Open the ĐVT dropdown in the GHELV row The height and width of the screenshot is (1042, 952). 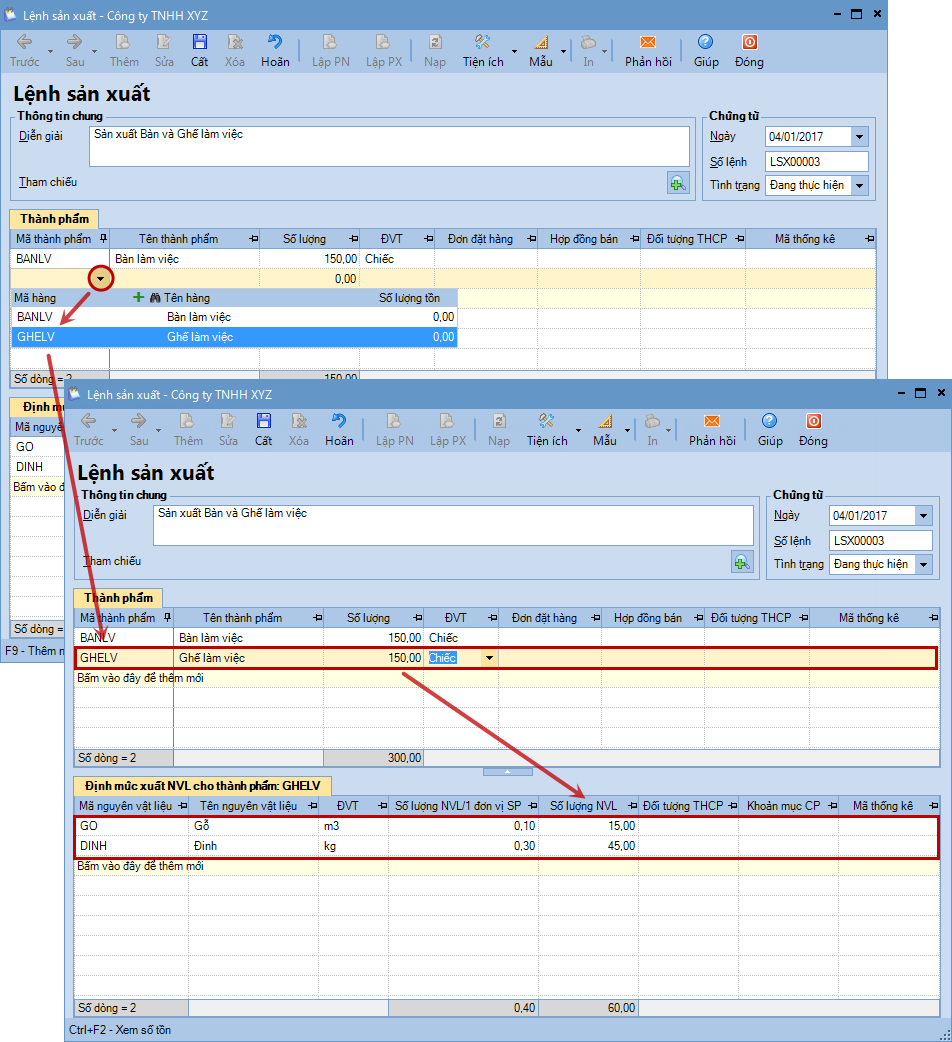point(488,658)
